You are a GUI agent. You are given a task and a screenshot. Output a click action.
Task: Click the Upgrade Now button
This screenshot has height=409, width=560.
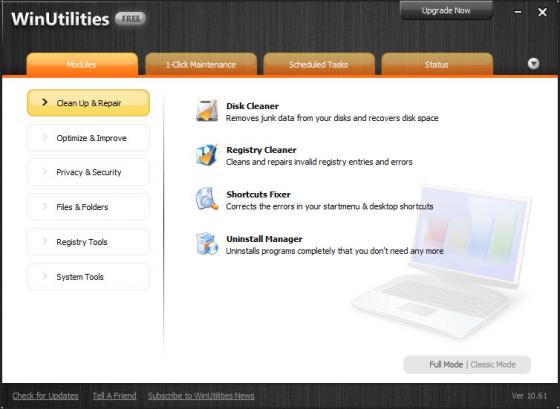[x=446, y=11]
